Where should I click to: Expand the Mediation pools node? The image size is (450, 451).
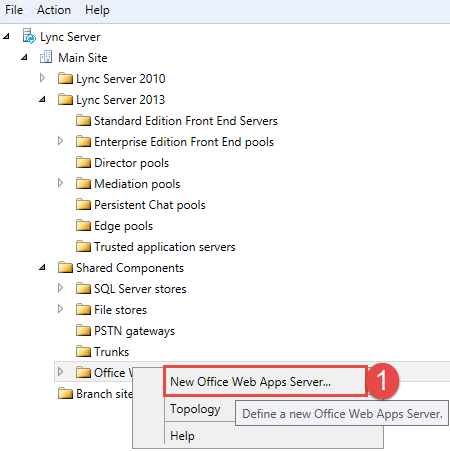(x=60, y=183)
